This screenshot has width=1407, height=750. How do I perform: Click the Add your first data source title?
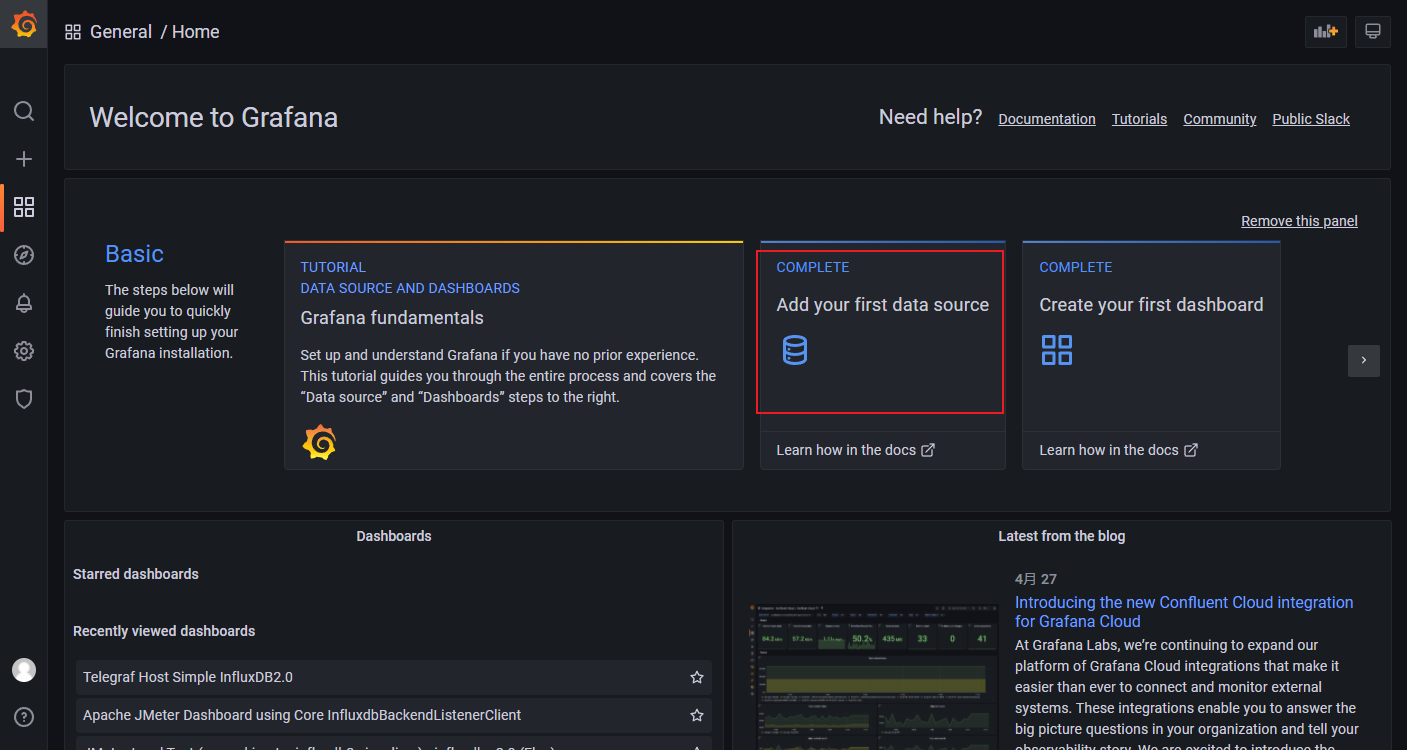tap(883, 305)
